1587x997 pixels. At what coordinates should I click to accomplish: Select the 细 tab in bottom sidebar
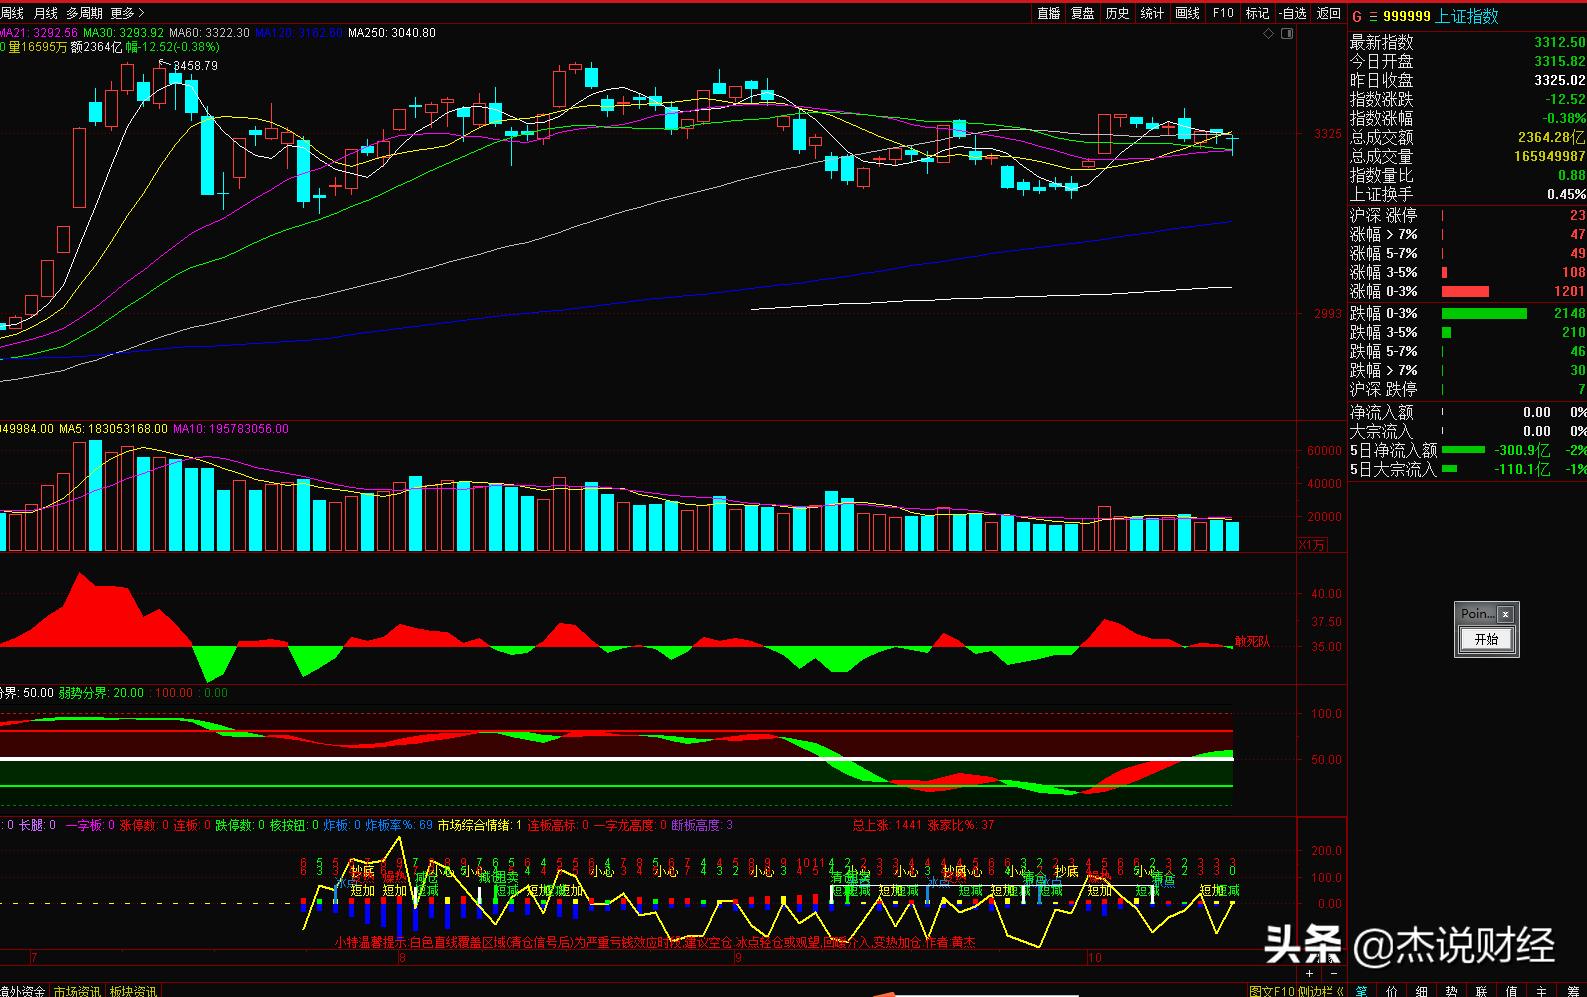(x=1421, y=990)
